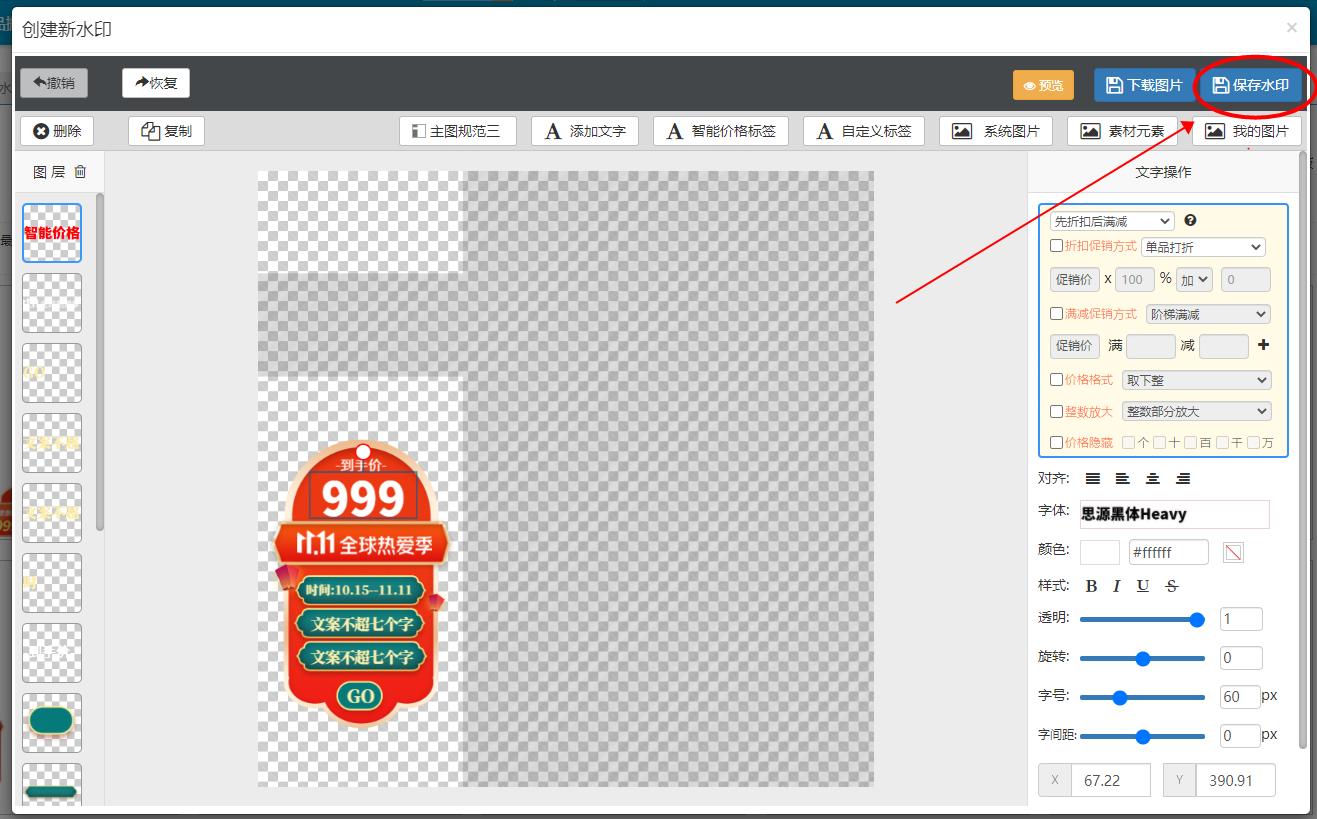The height and width of the screenshot is (819, 1317).
Task: Preview the watermark with 预览
Action: coord(1043,85)
